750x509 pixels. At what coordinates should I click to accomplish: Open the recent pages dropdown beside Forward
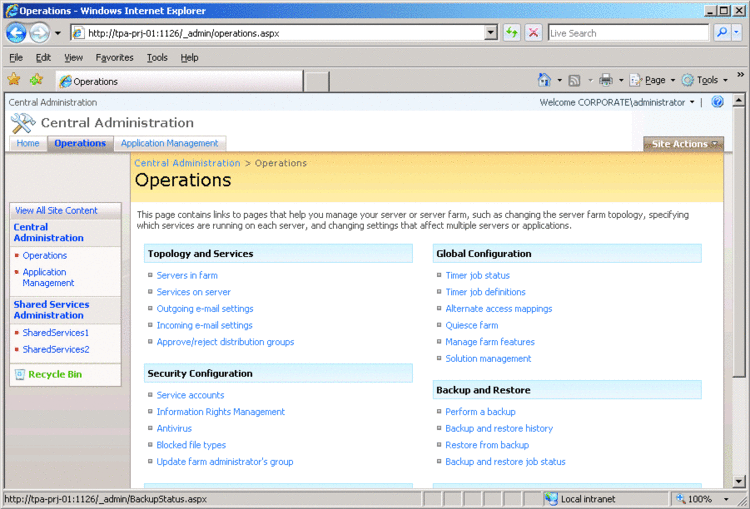point(58,33)
